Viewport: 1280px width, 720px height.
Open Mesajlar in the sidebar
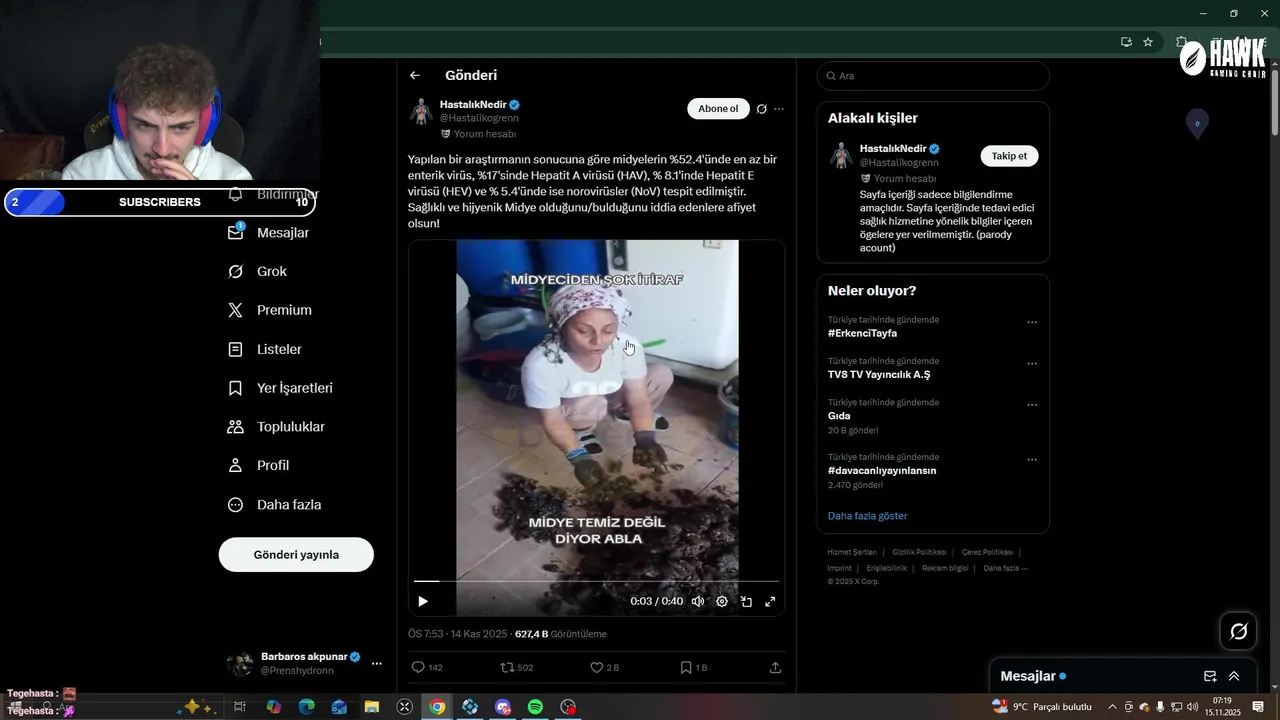pos(268,232)
